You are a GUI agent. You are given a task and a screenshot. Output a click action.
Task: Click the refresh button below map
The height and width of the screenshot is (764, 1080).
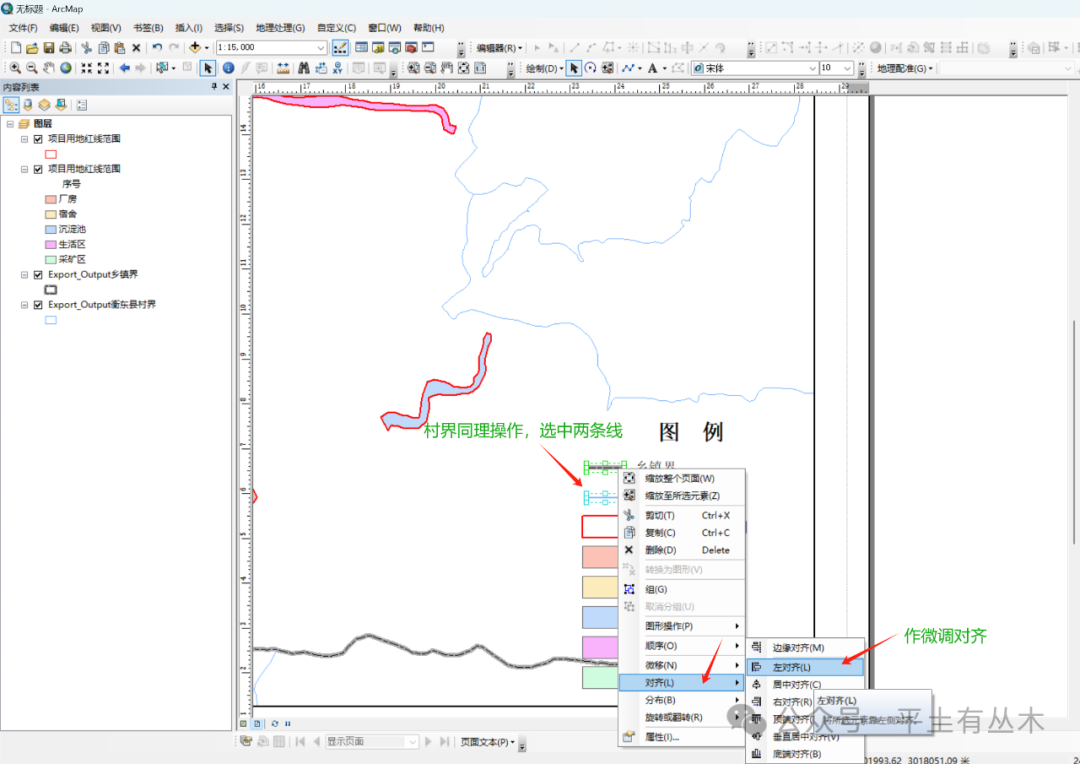275,724
